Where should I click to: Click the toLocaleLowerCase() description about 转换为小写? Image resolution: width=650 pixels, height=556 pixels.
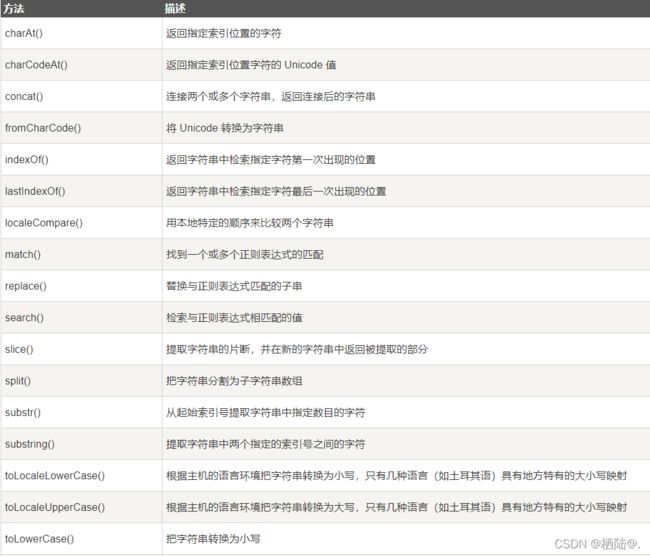point(396,476)
